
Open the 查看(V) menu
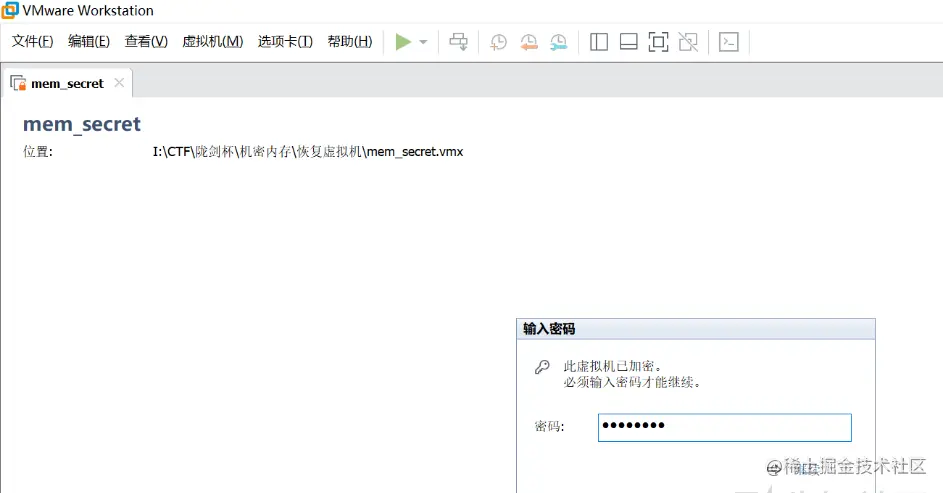[146, 41]
